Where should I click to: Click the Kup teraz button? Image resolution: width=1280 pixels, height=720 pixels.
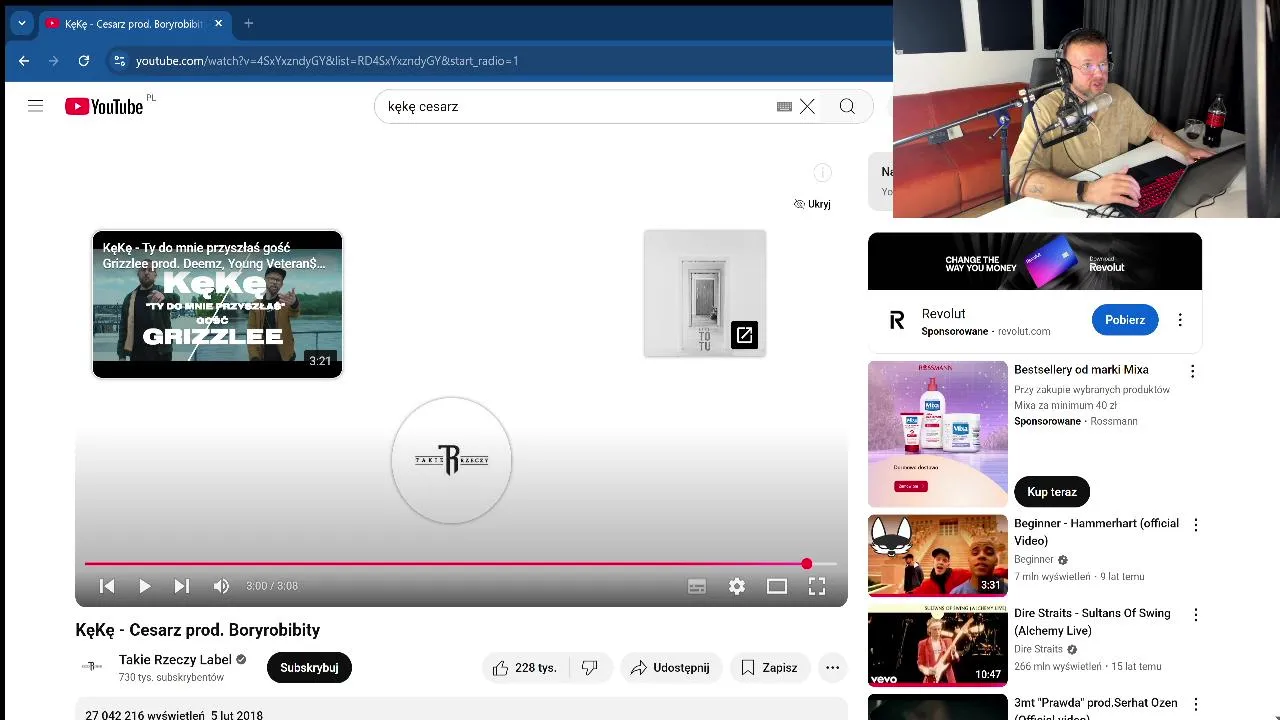[1052, 492]
